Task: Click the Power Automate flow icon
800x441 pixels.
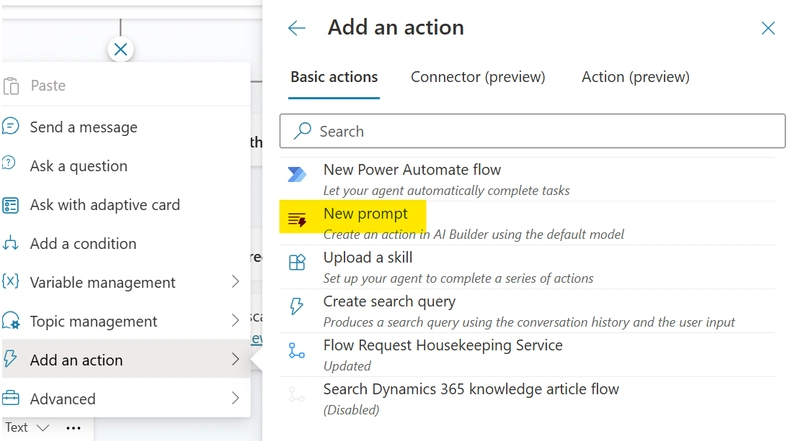Action: (296, 174)
